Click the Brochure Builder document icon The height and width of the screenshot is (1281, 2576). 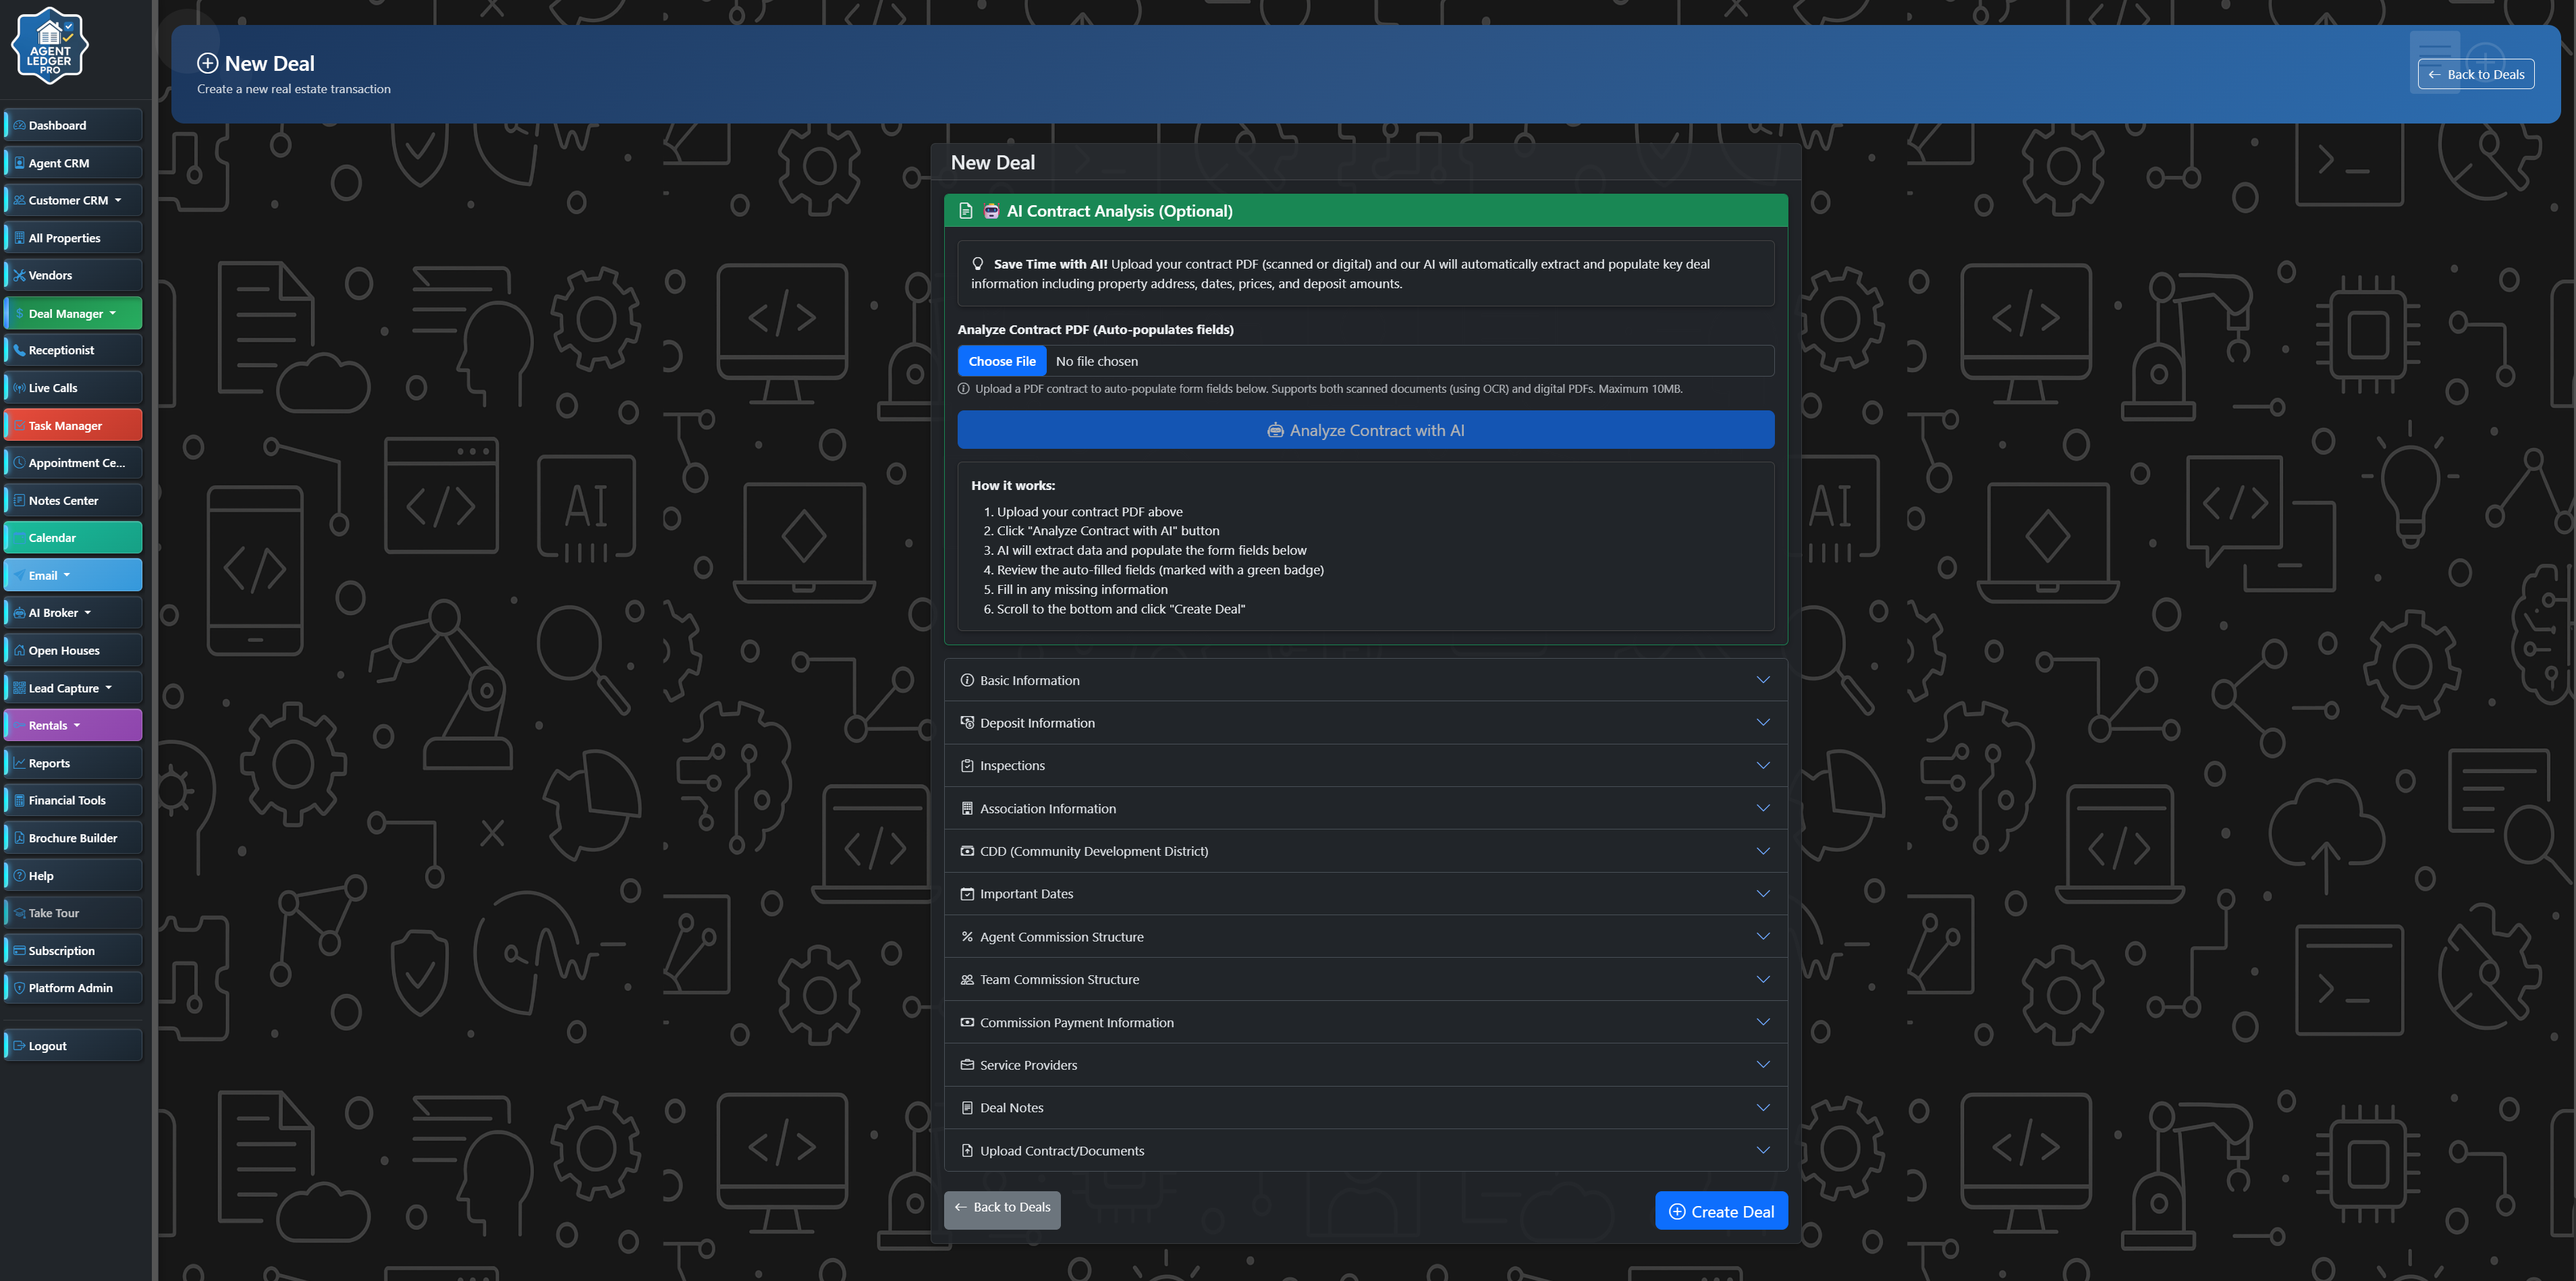[x=19, y=838]
